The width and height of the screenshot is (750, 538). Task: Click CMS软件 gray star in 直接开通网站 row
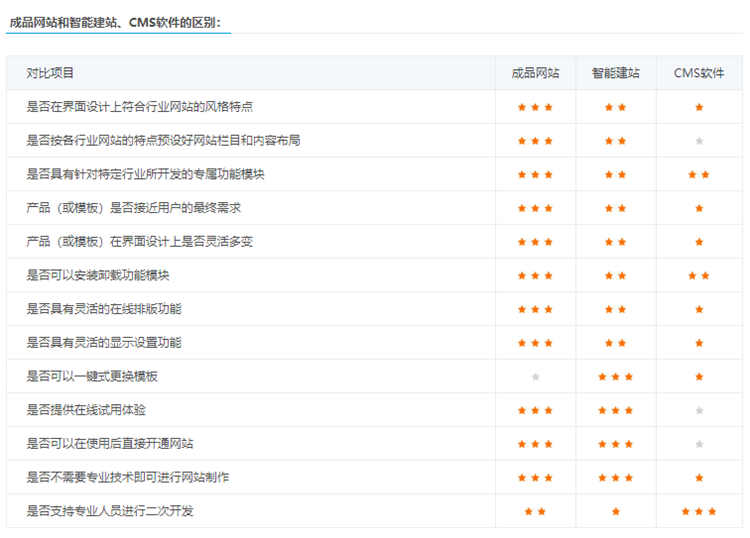point(699,444)
